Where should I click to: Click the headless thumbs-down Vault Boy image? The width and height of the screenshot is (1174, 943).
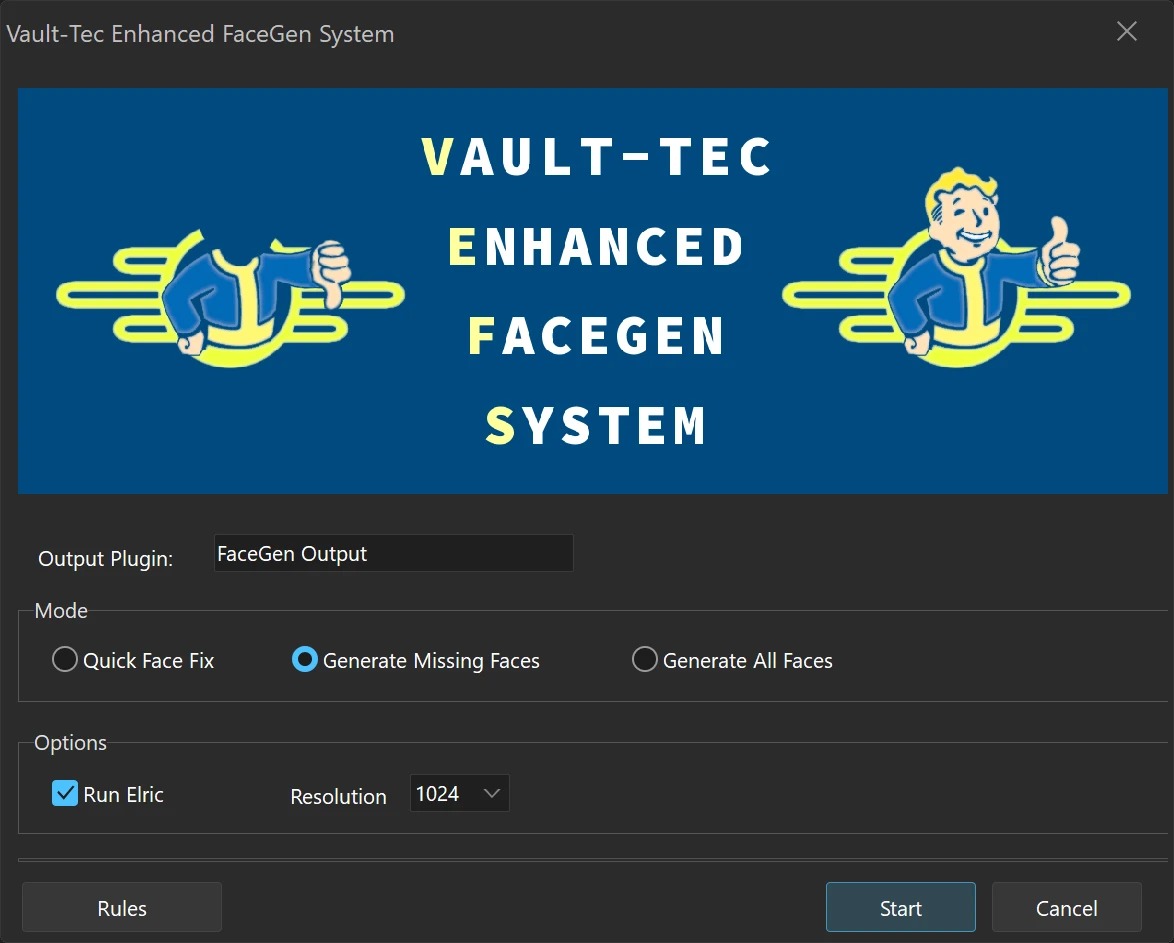click(x=231, y=297)
